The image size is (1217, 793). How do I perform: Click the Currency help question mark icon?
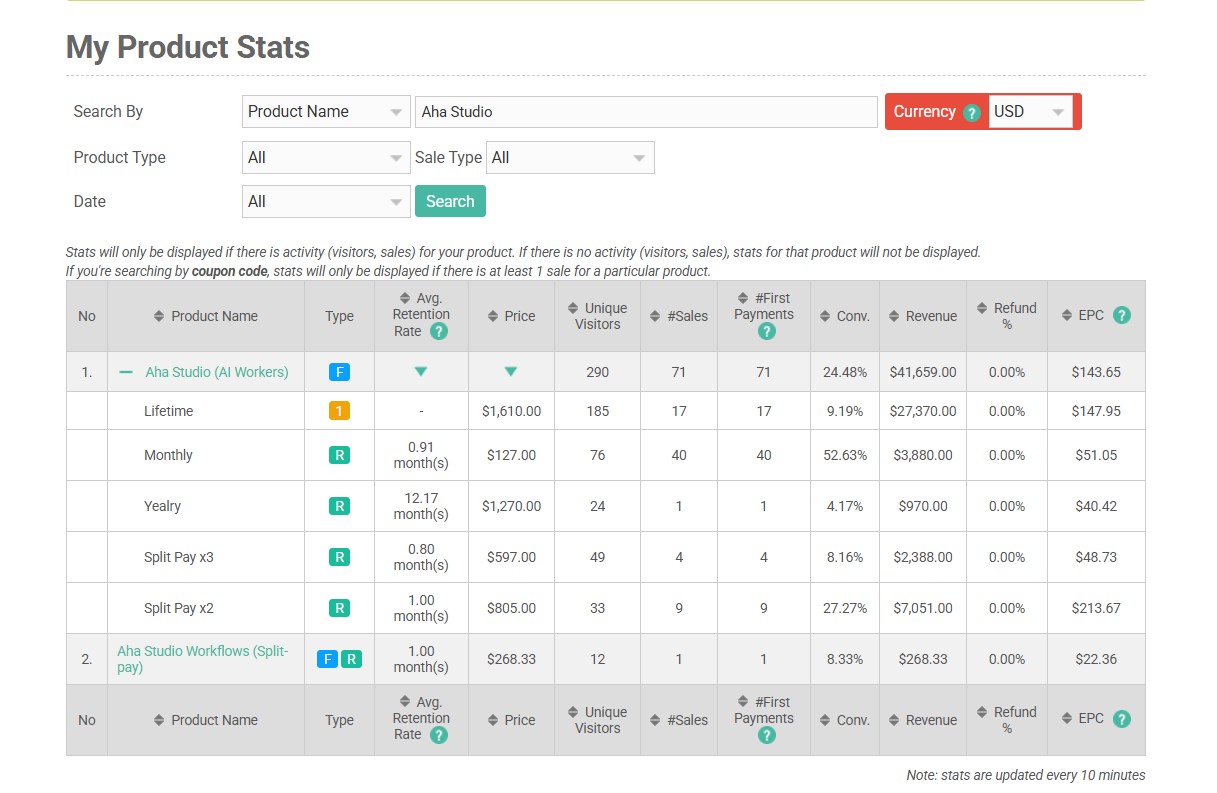click(x=971, y=113)
